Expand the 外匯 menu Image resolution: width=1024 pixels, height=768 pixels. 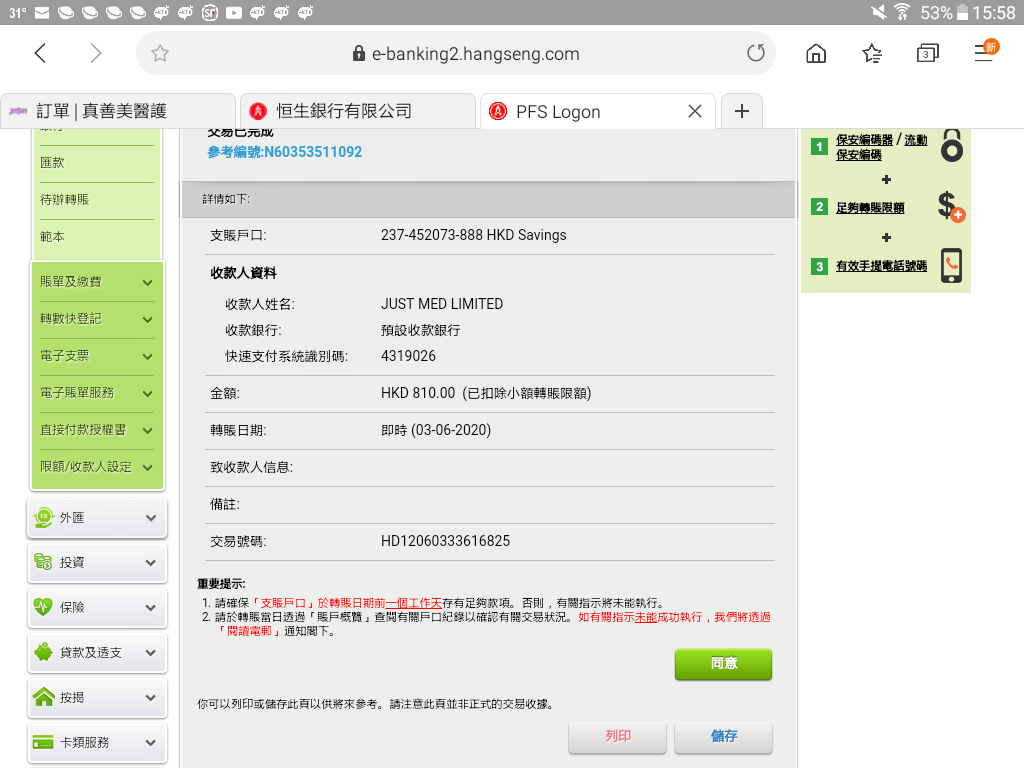(x=97, y=518)
